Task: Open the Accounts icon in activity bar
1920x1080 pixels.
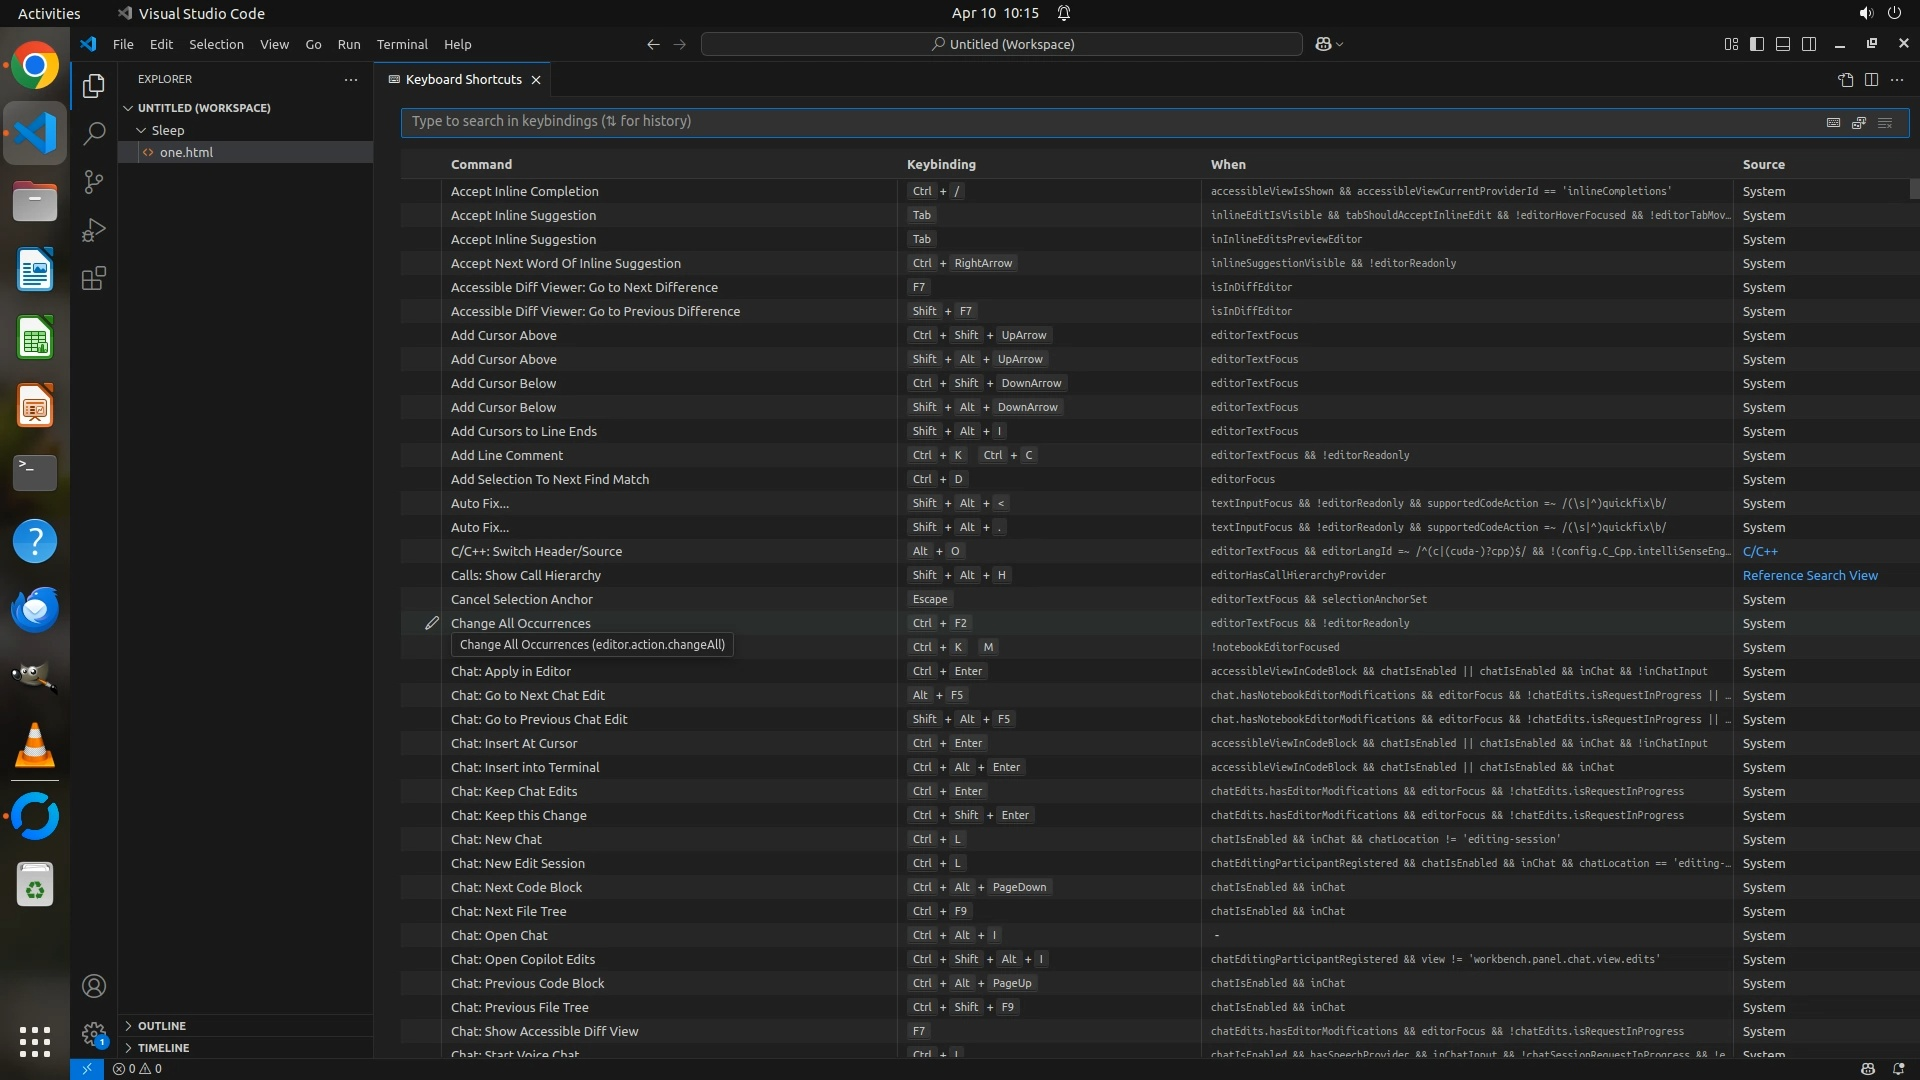Action: 93,986
